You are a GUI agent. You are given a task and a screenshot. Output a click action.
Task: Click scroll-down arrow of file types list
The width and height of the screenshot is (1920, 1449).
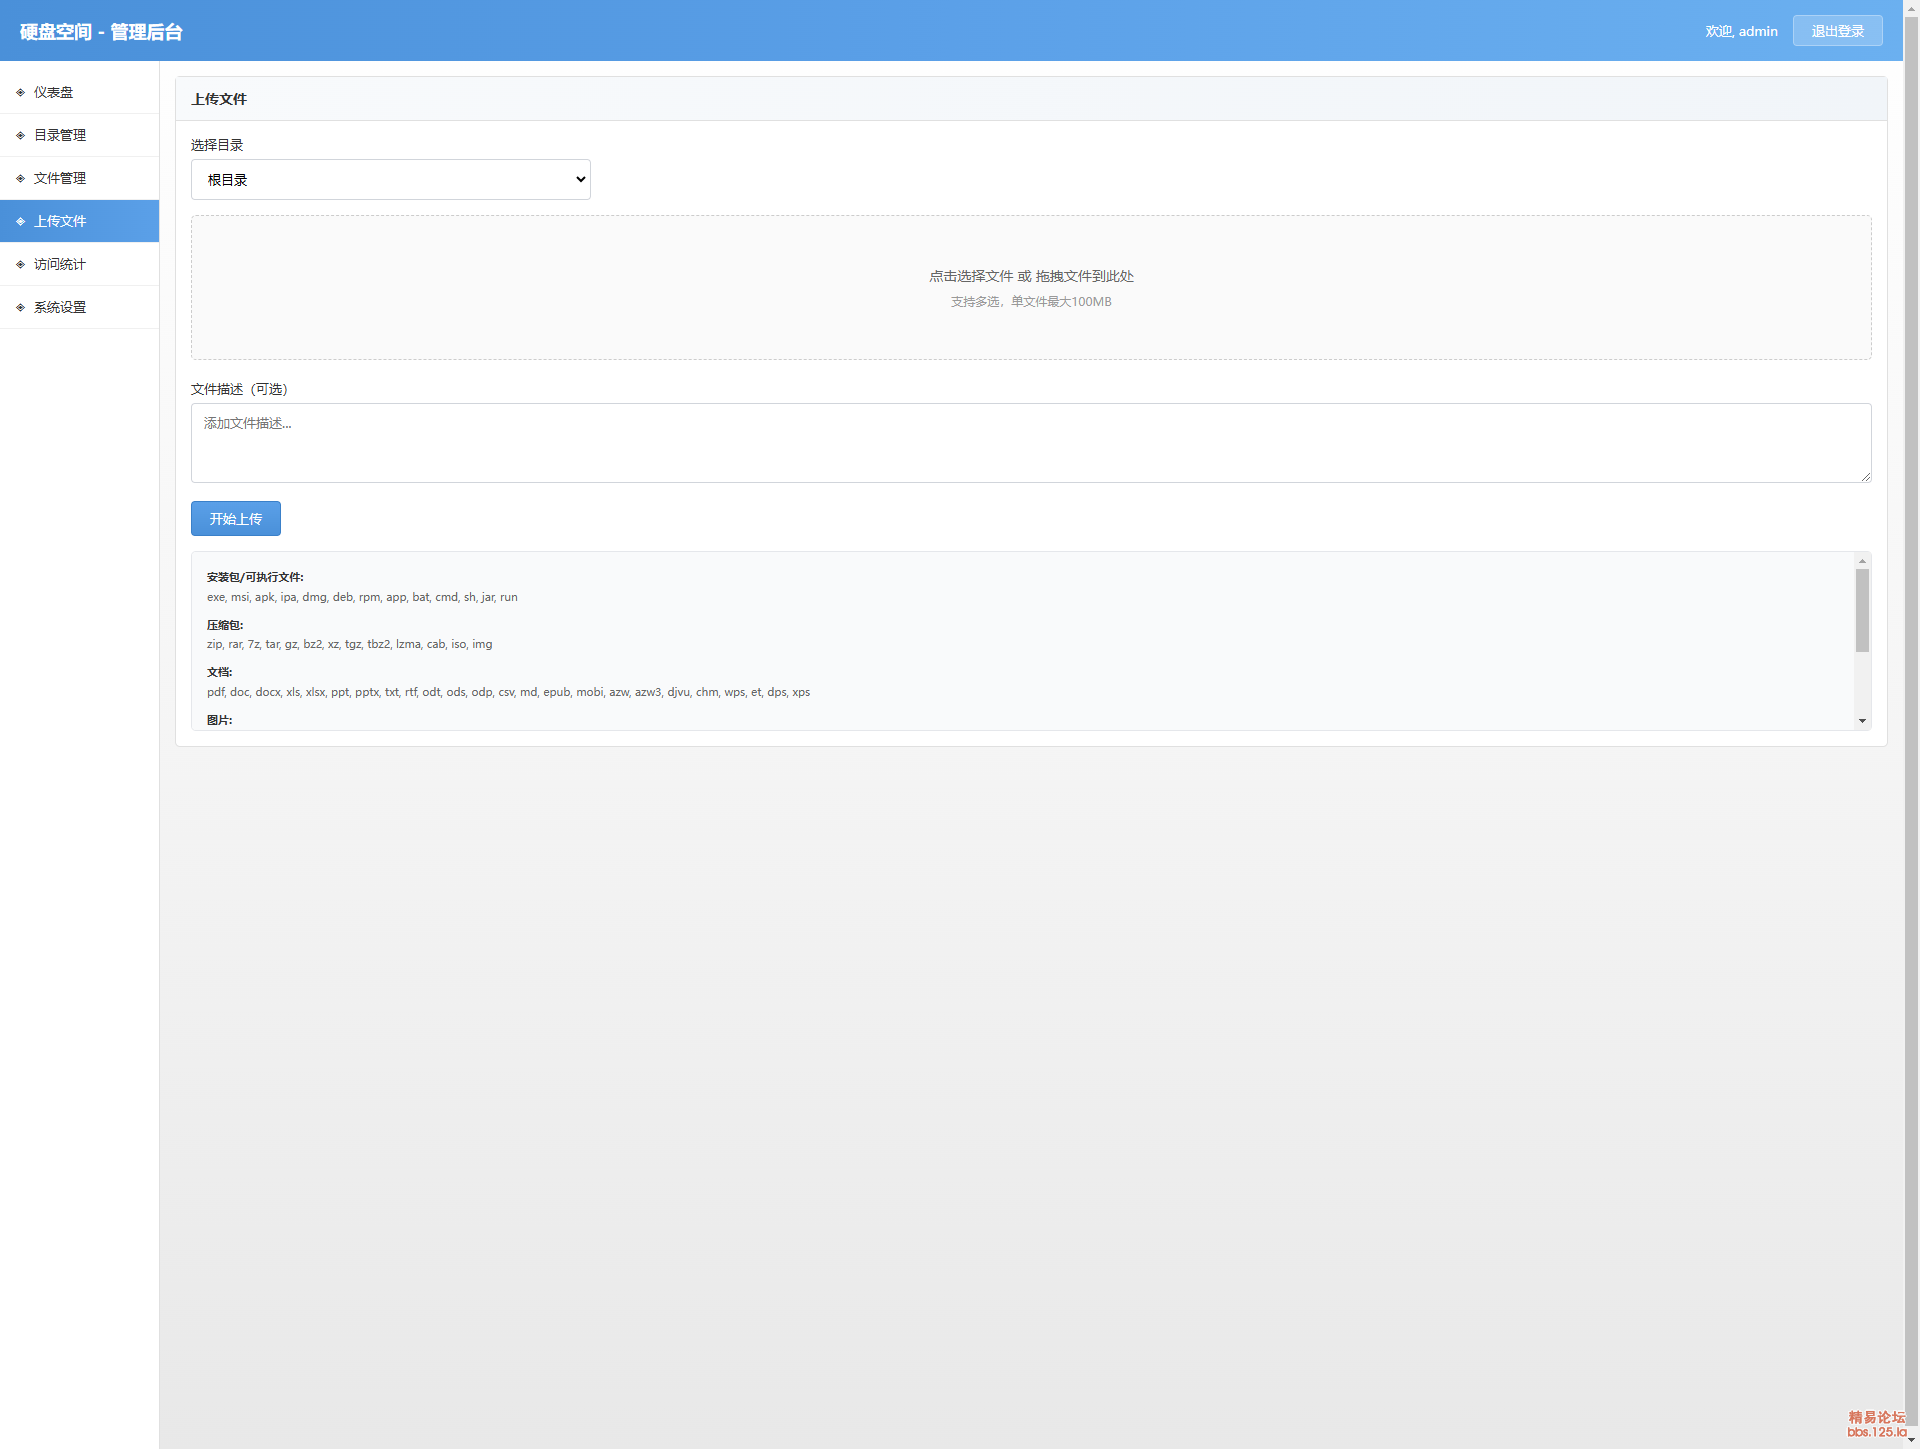[1862, 721]
